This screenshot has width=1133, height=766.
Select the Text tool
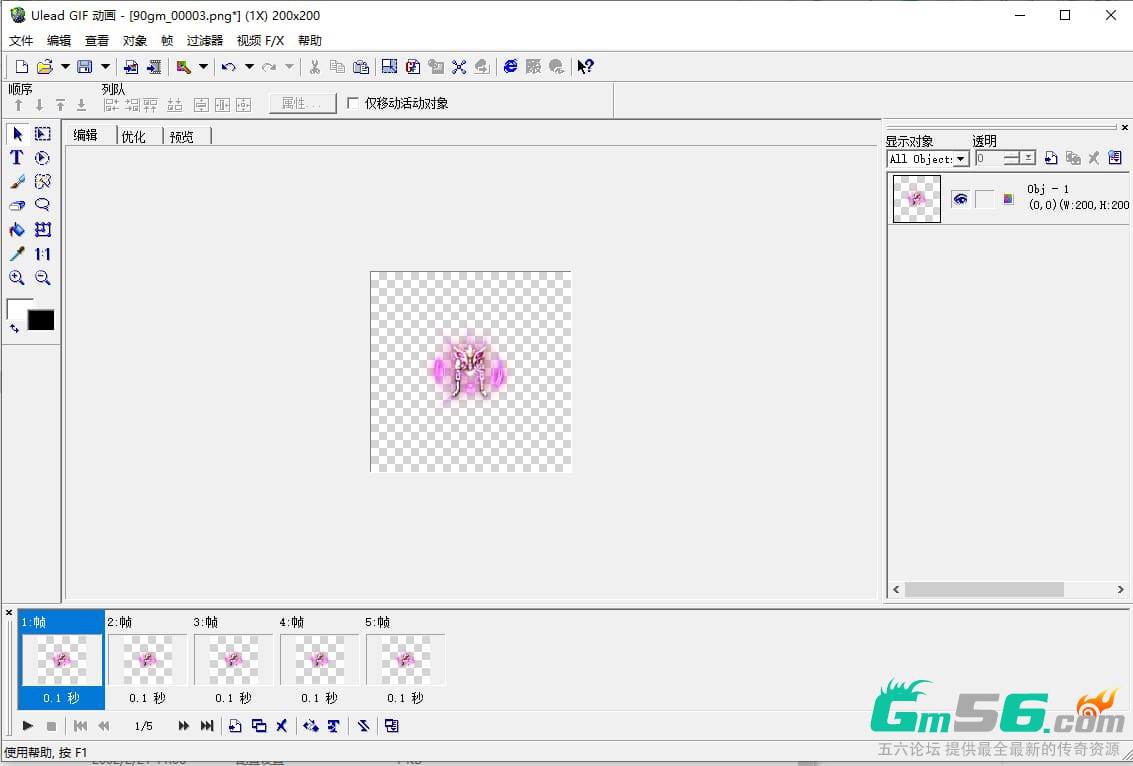point(16,158)
